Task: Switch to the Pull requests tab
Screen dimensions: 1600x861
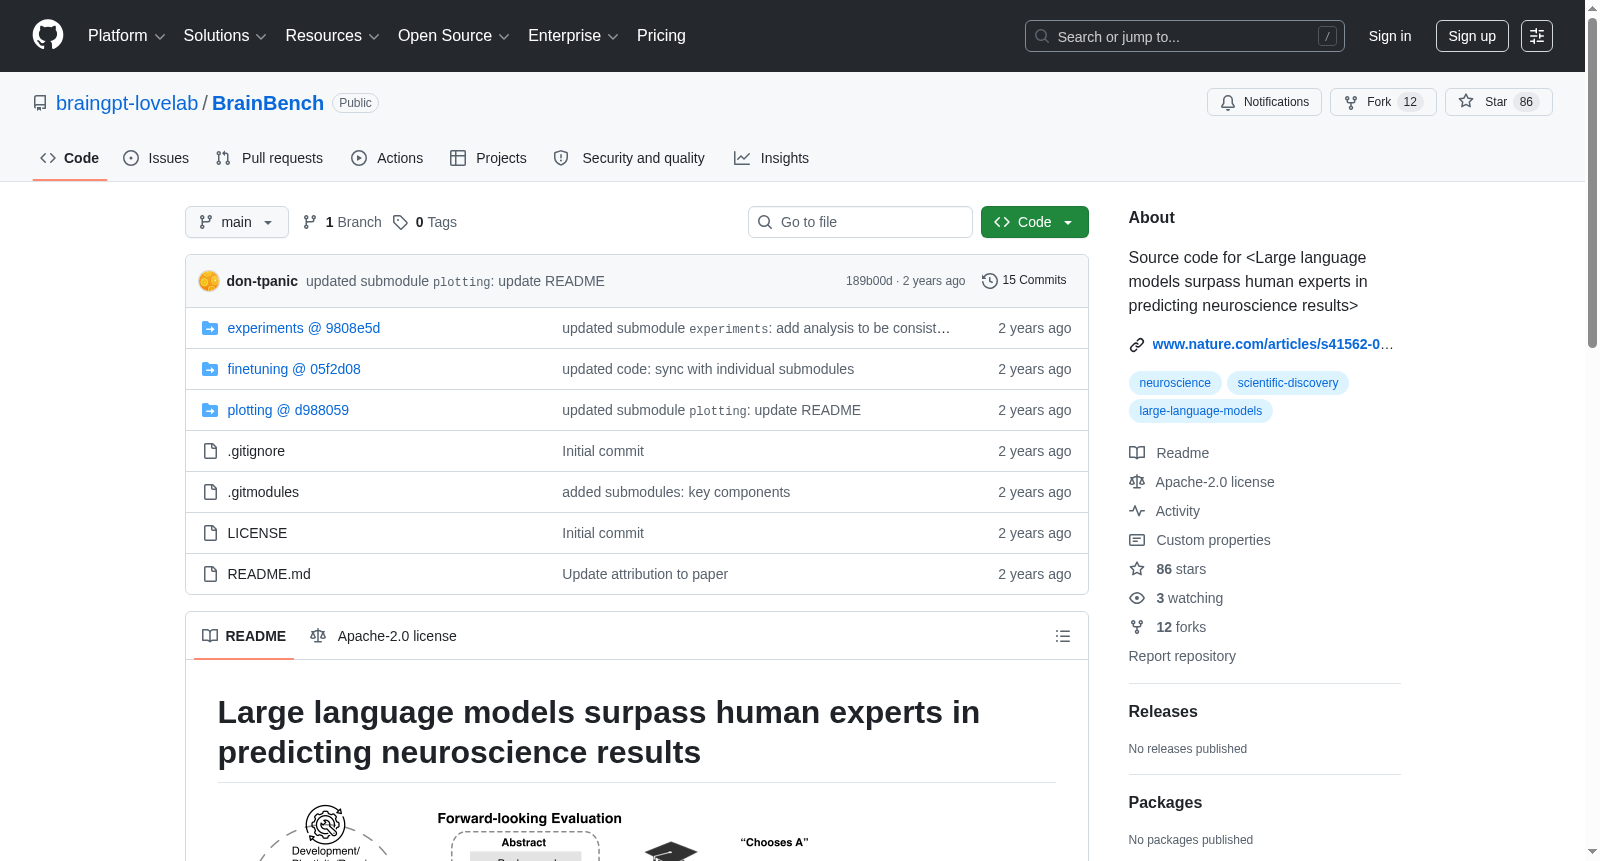Action: [269, 158]
